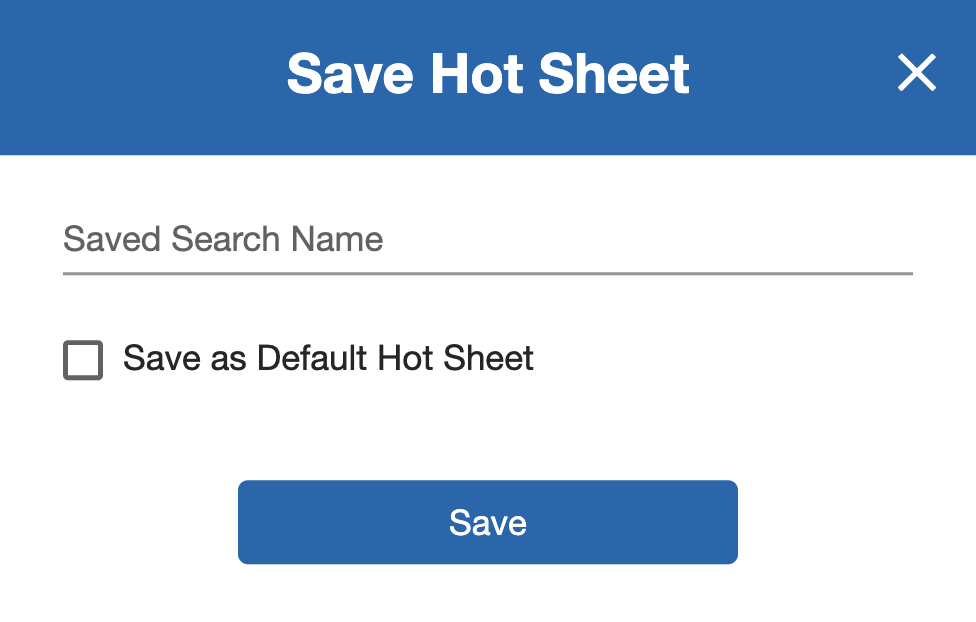Select the blue header bar title text
This screenshot has height=622, width=976.
tap(488, 73)
